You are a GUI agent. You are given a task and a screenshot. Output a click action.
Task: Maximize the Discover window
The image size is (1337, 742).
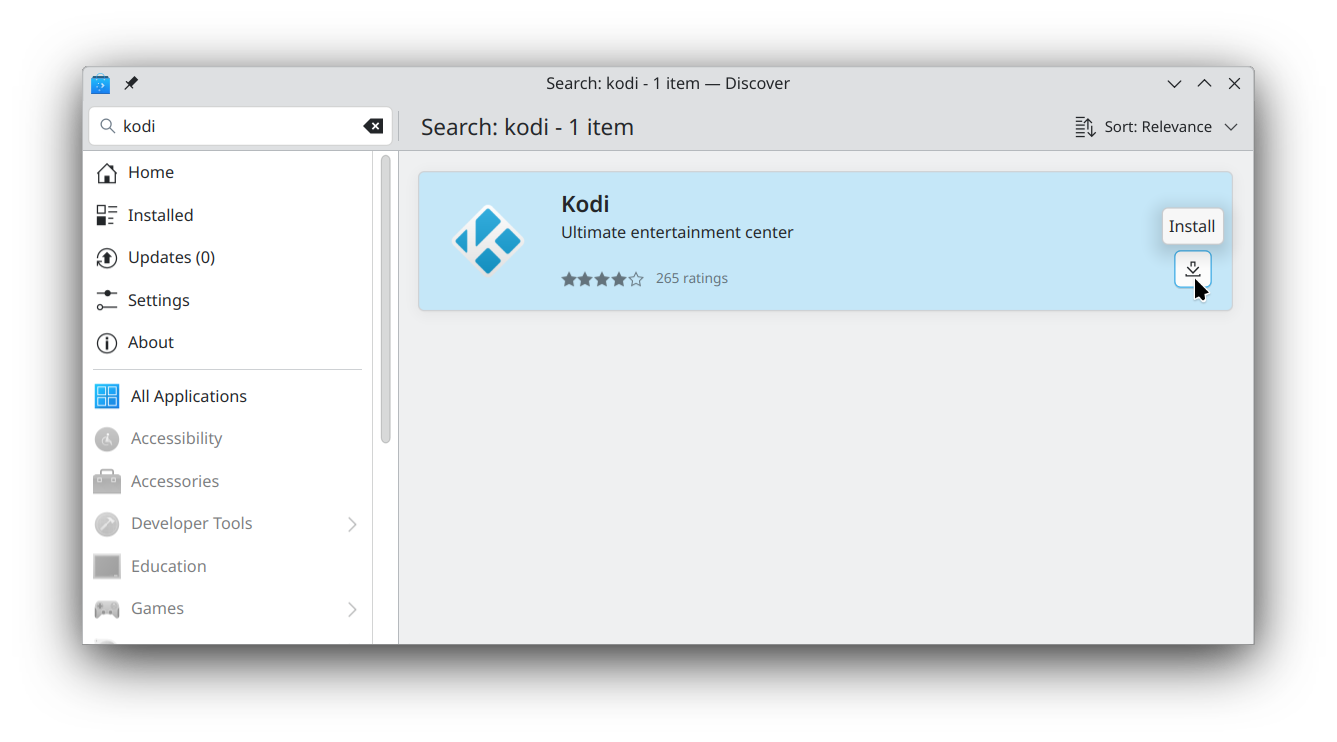pyautogui.click(x=1204, y=84)
